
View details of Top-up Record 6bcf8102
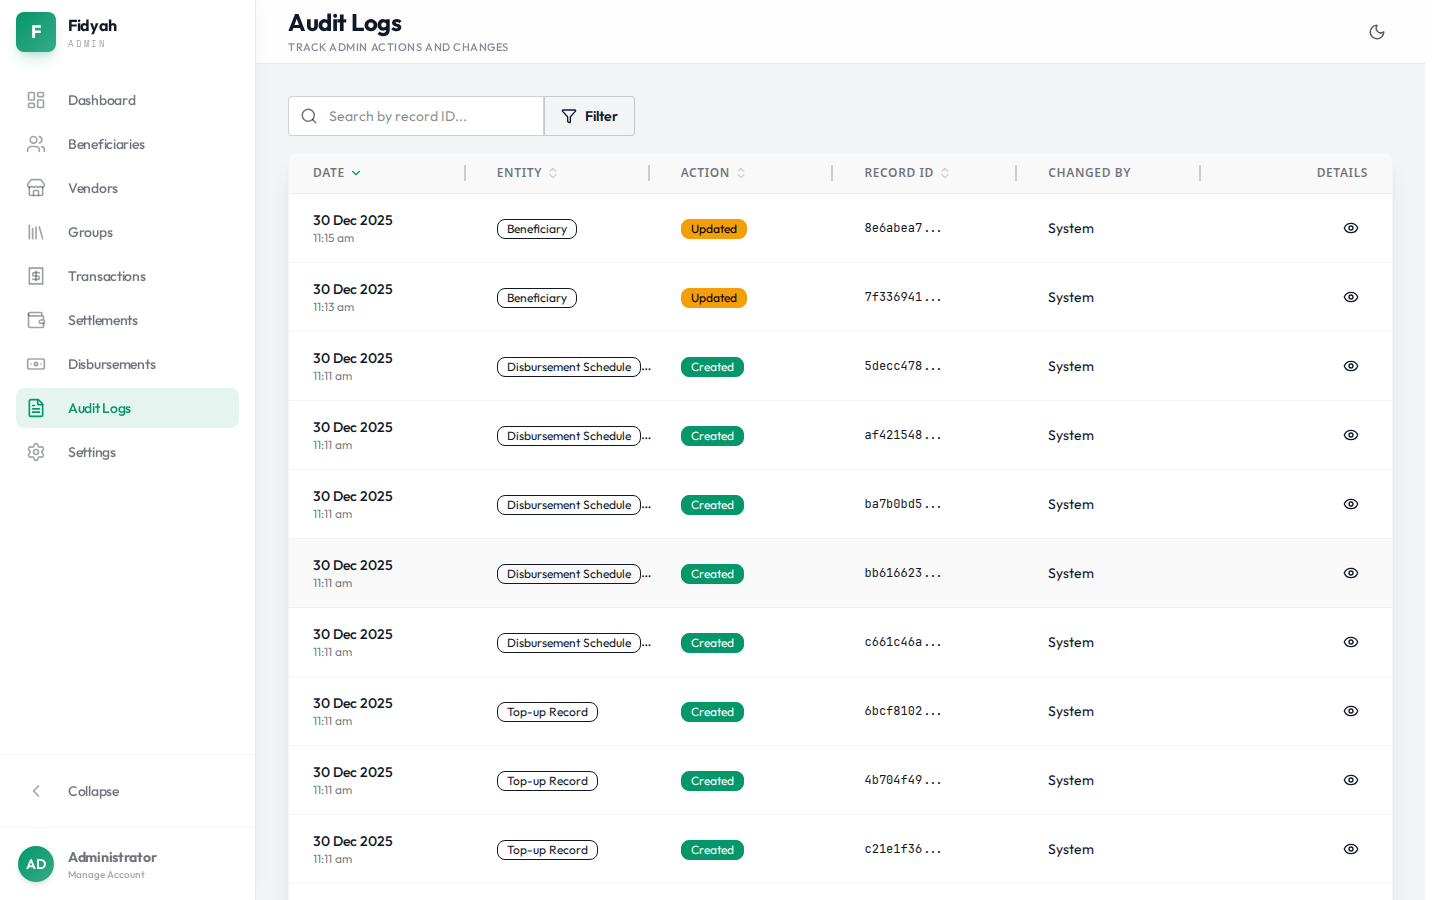[1351, 711]
